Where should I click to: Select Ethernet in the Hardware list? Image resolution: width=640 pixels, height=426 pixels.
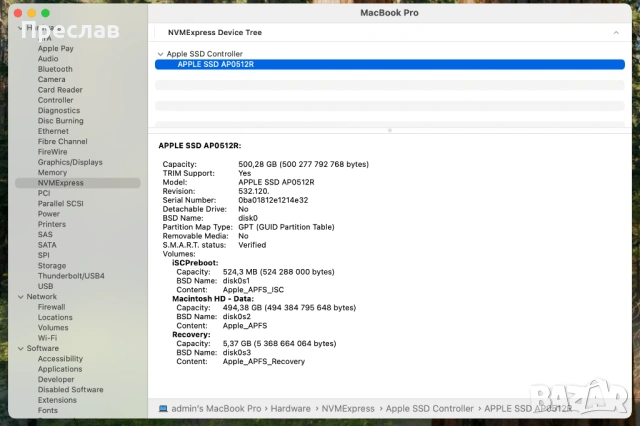pyautogui.click(x=53, y=131)
